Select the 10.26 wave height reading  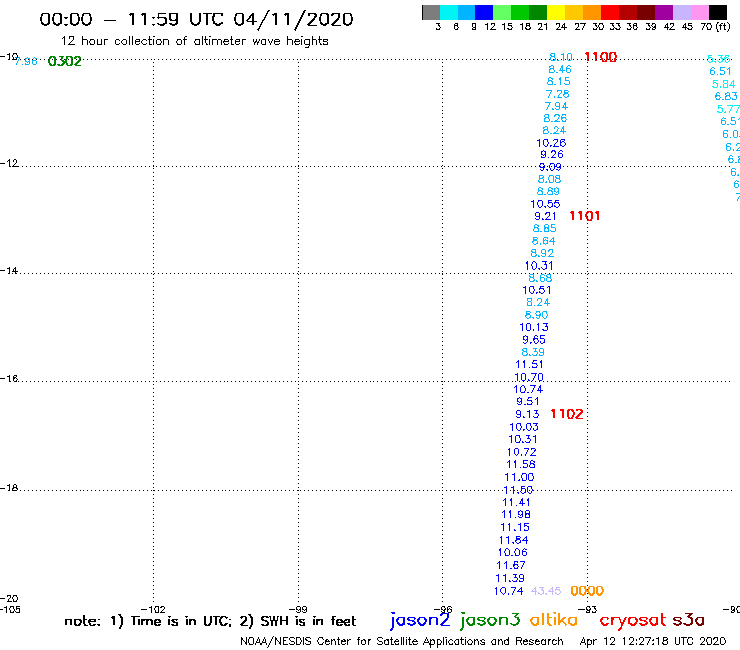pyautogui.click(x=551, y=143)
